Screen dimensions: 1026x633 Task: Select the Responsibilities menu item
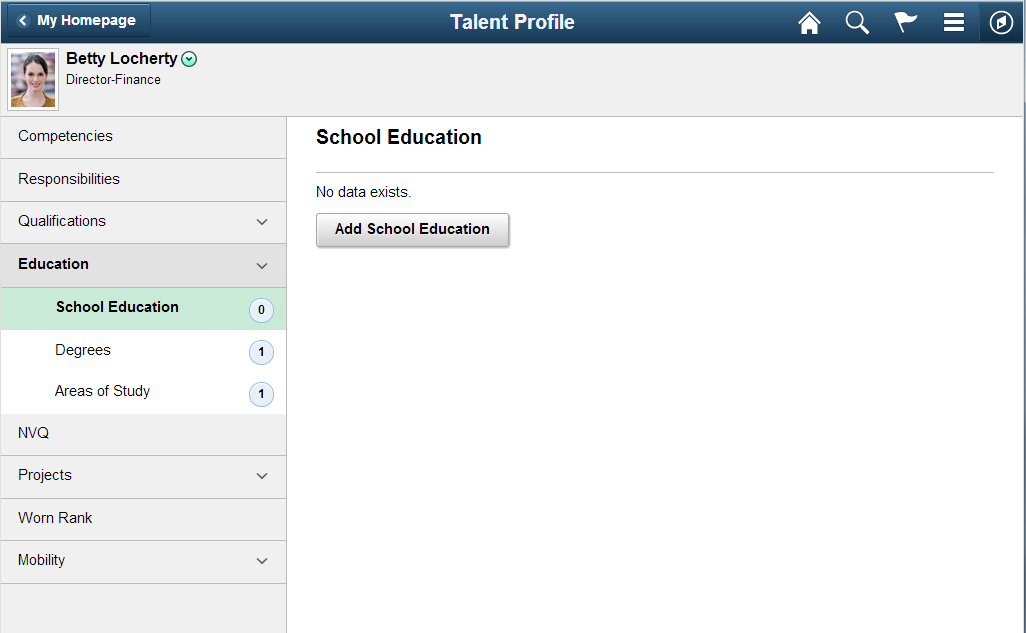[143, 180]
